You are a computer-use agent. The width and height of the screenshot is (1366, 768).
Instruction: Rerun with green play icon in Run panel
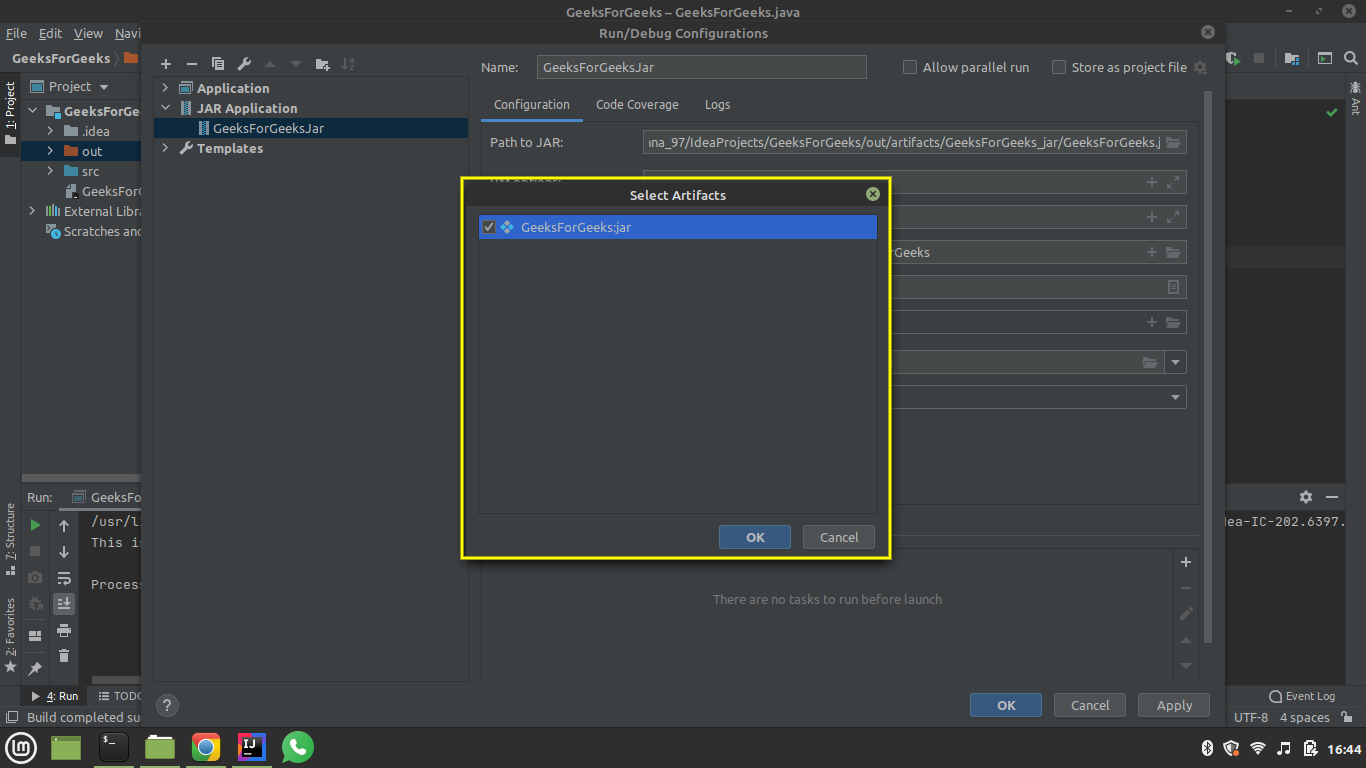click(x=35, y=525)
